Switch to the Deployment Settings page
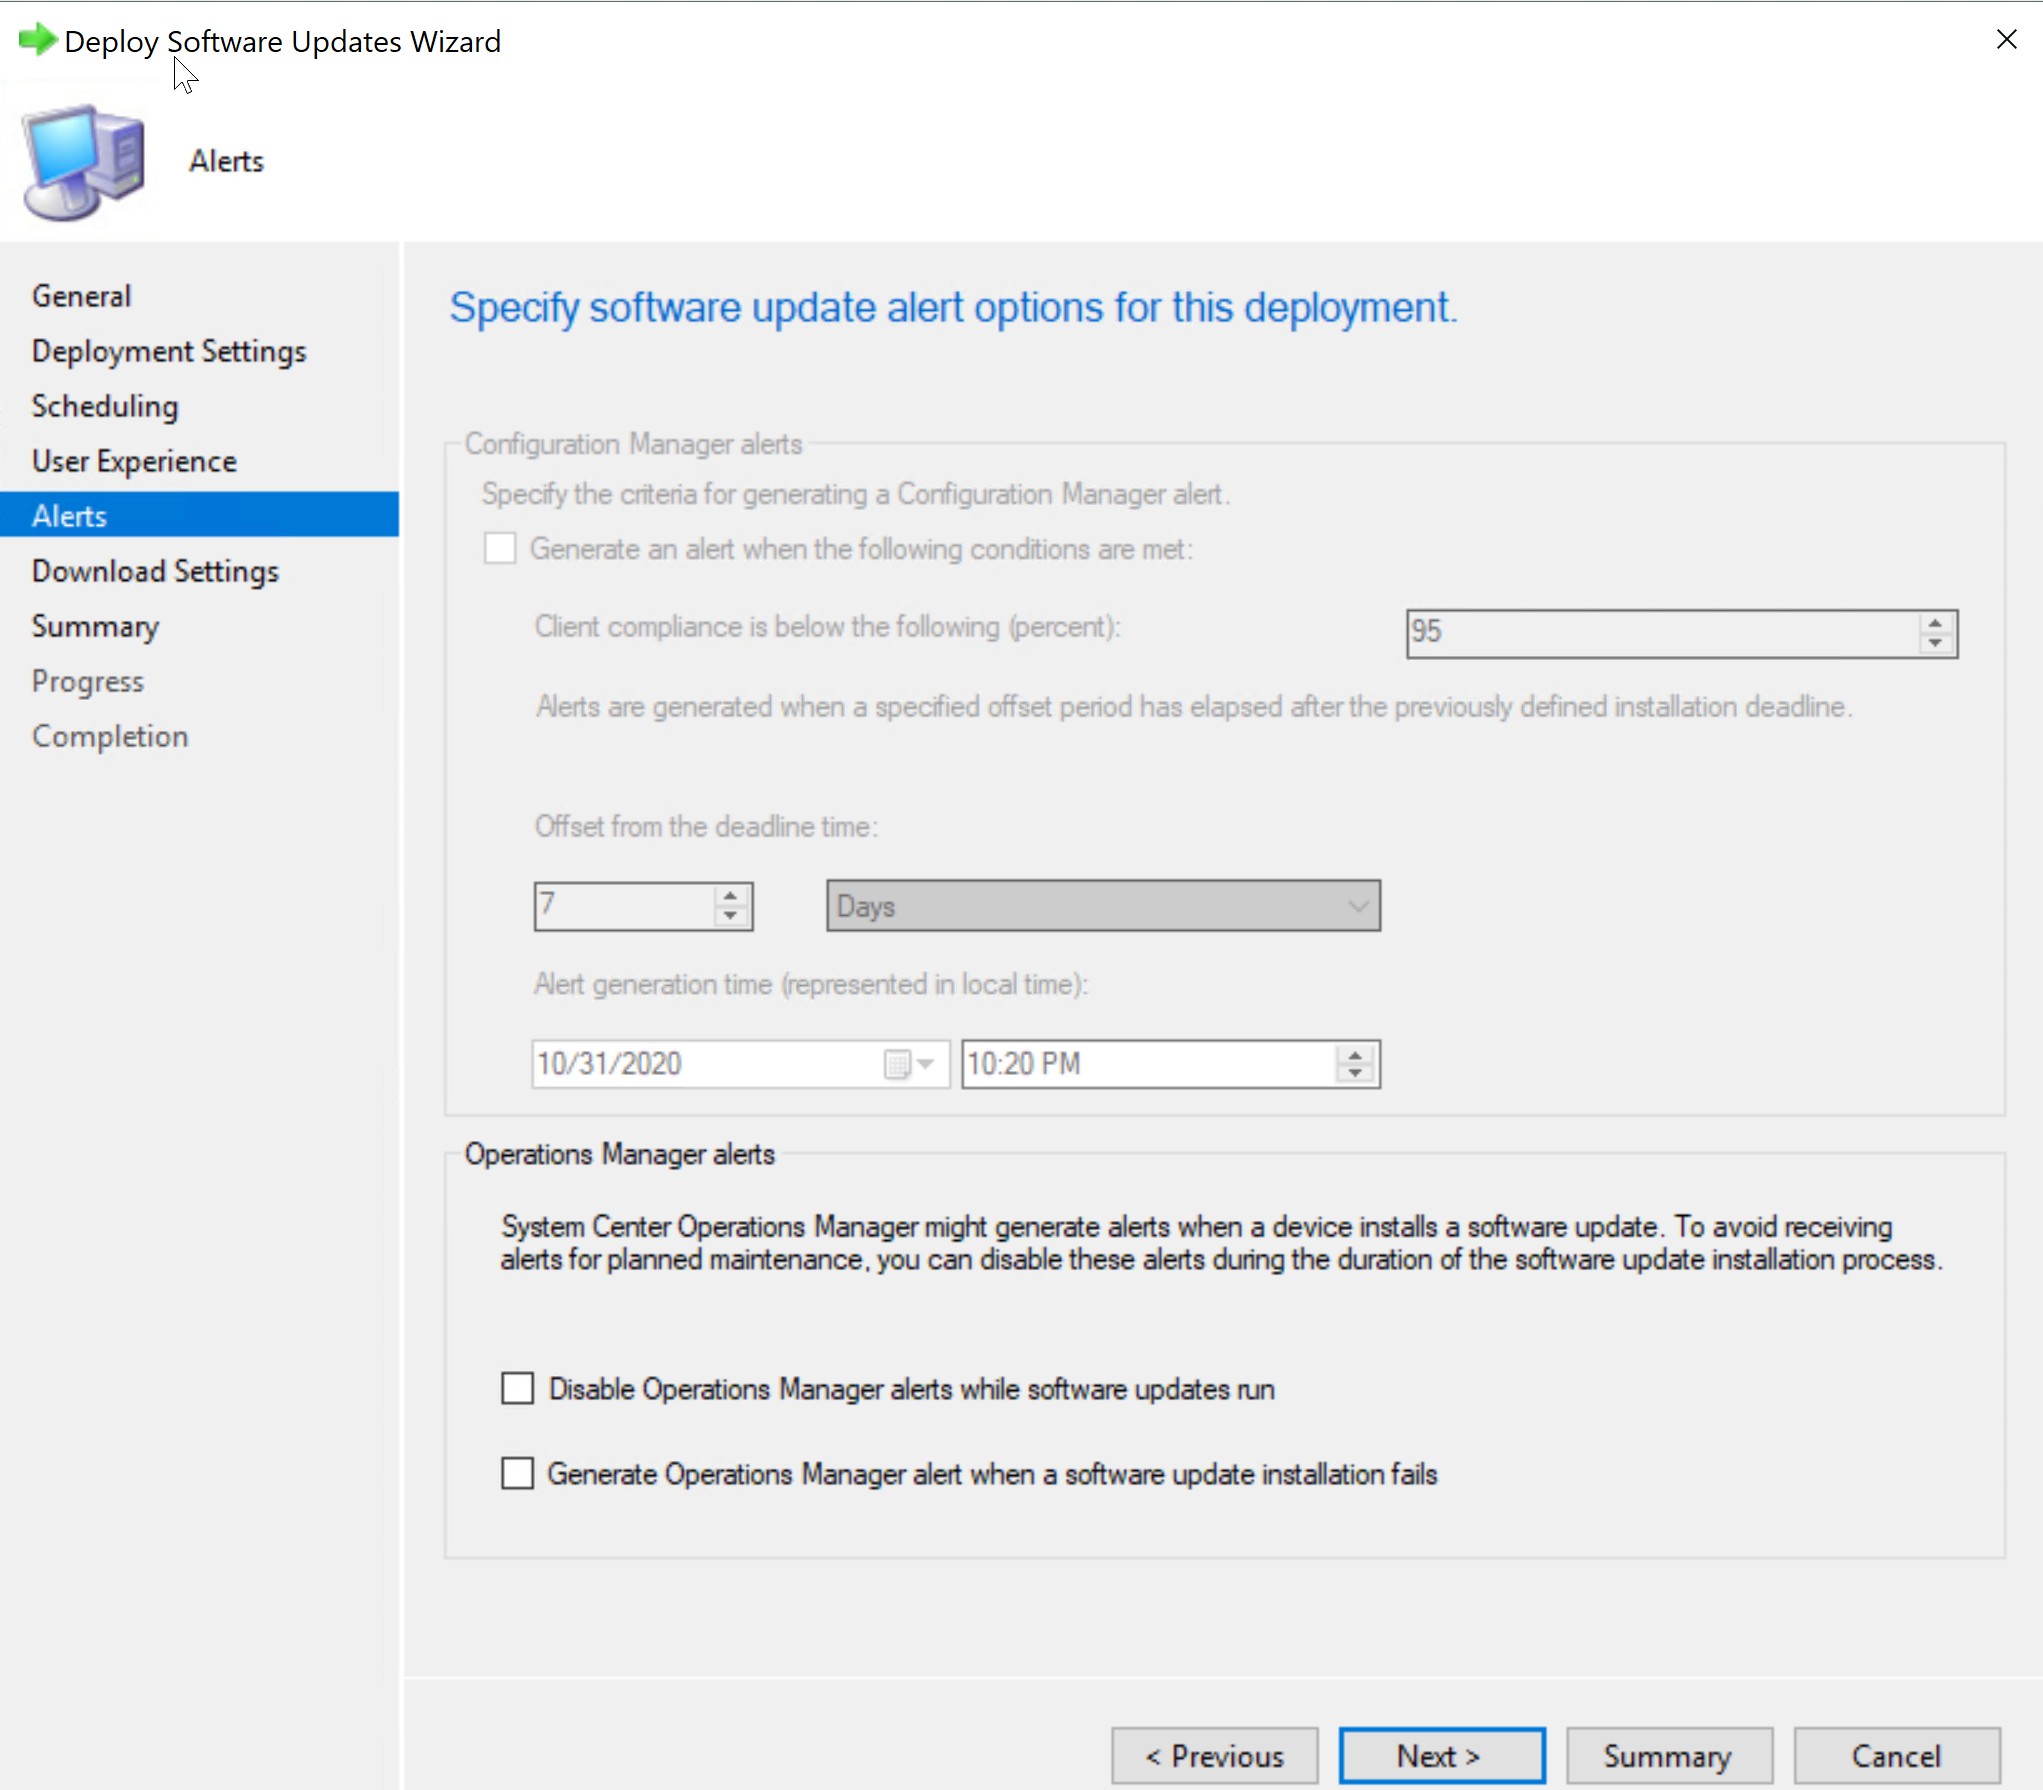 [x=168, y=351]
